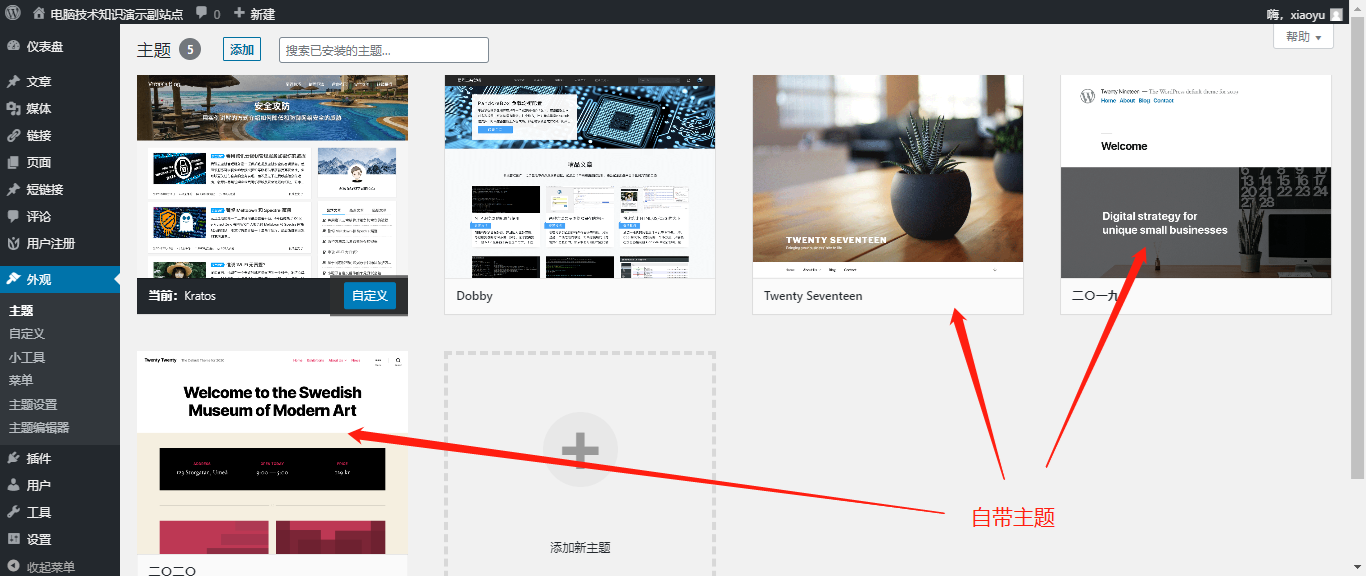This screenshot has width=1366, height=576.
Task: Open xiaoyu user avatar
Action: 1337,14
